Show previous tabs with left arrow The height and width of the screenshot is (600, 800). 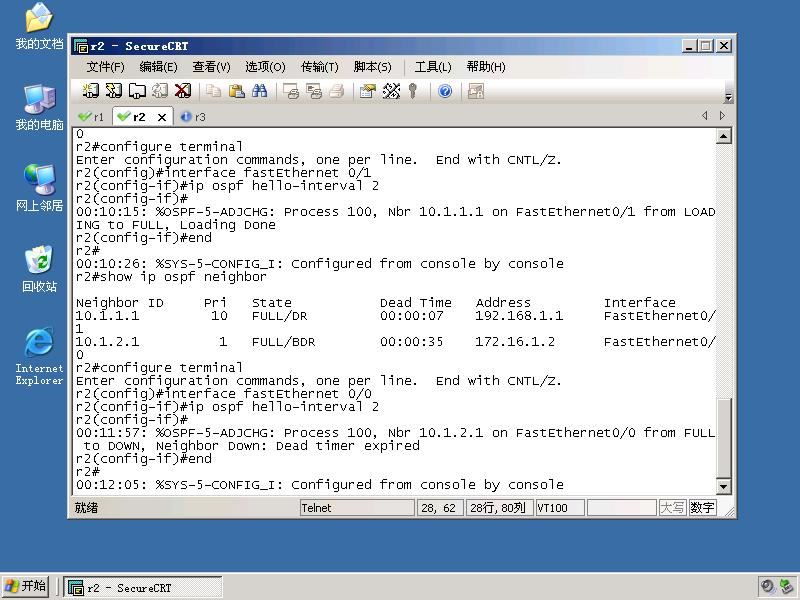coord(705,116)
